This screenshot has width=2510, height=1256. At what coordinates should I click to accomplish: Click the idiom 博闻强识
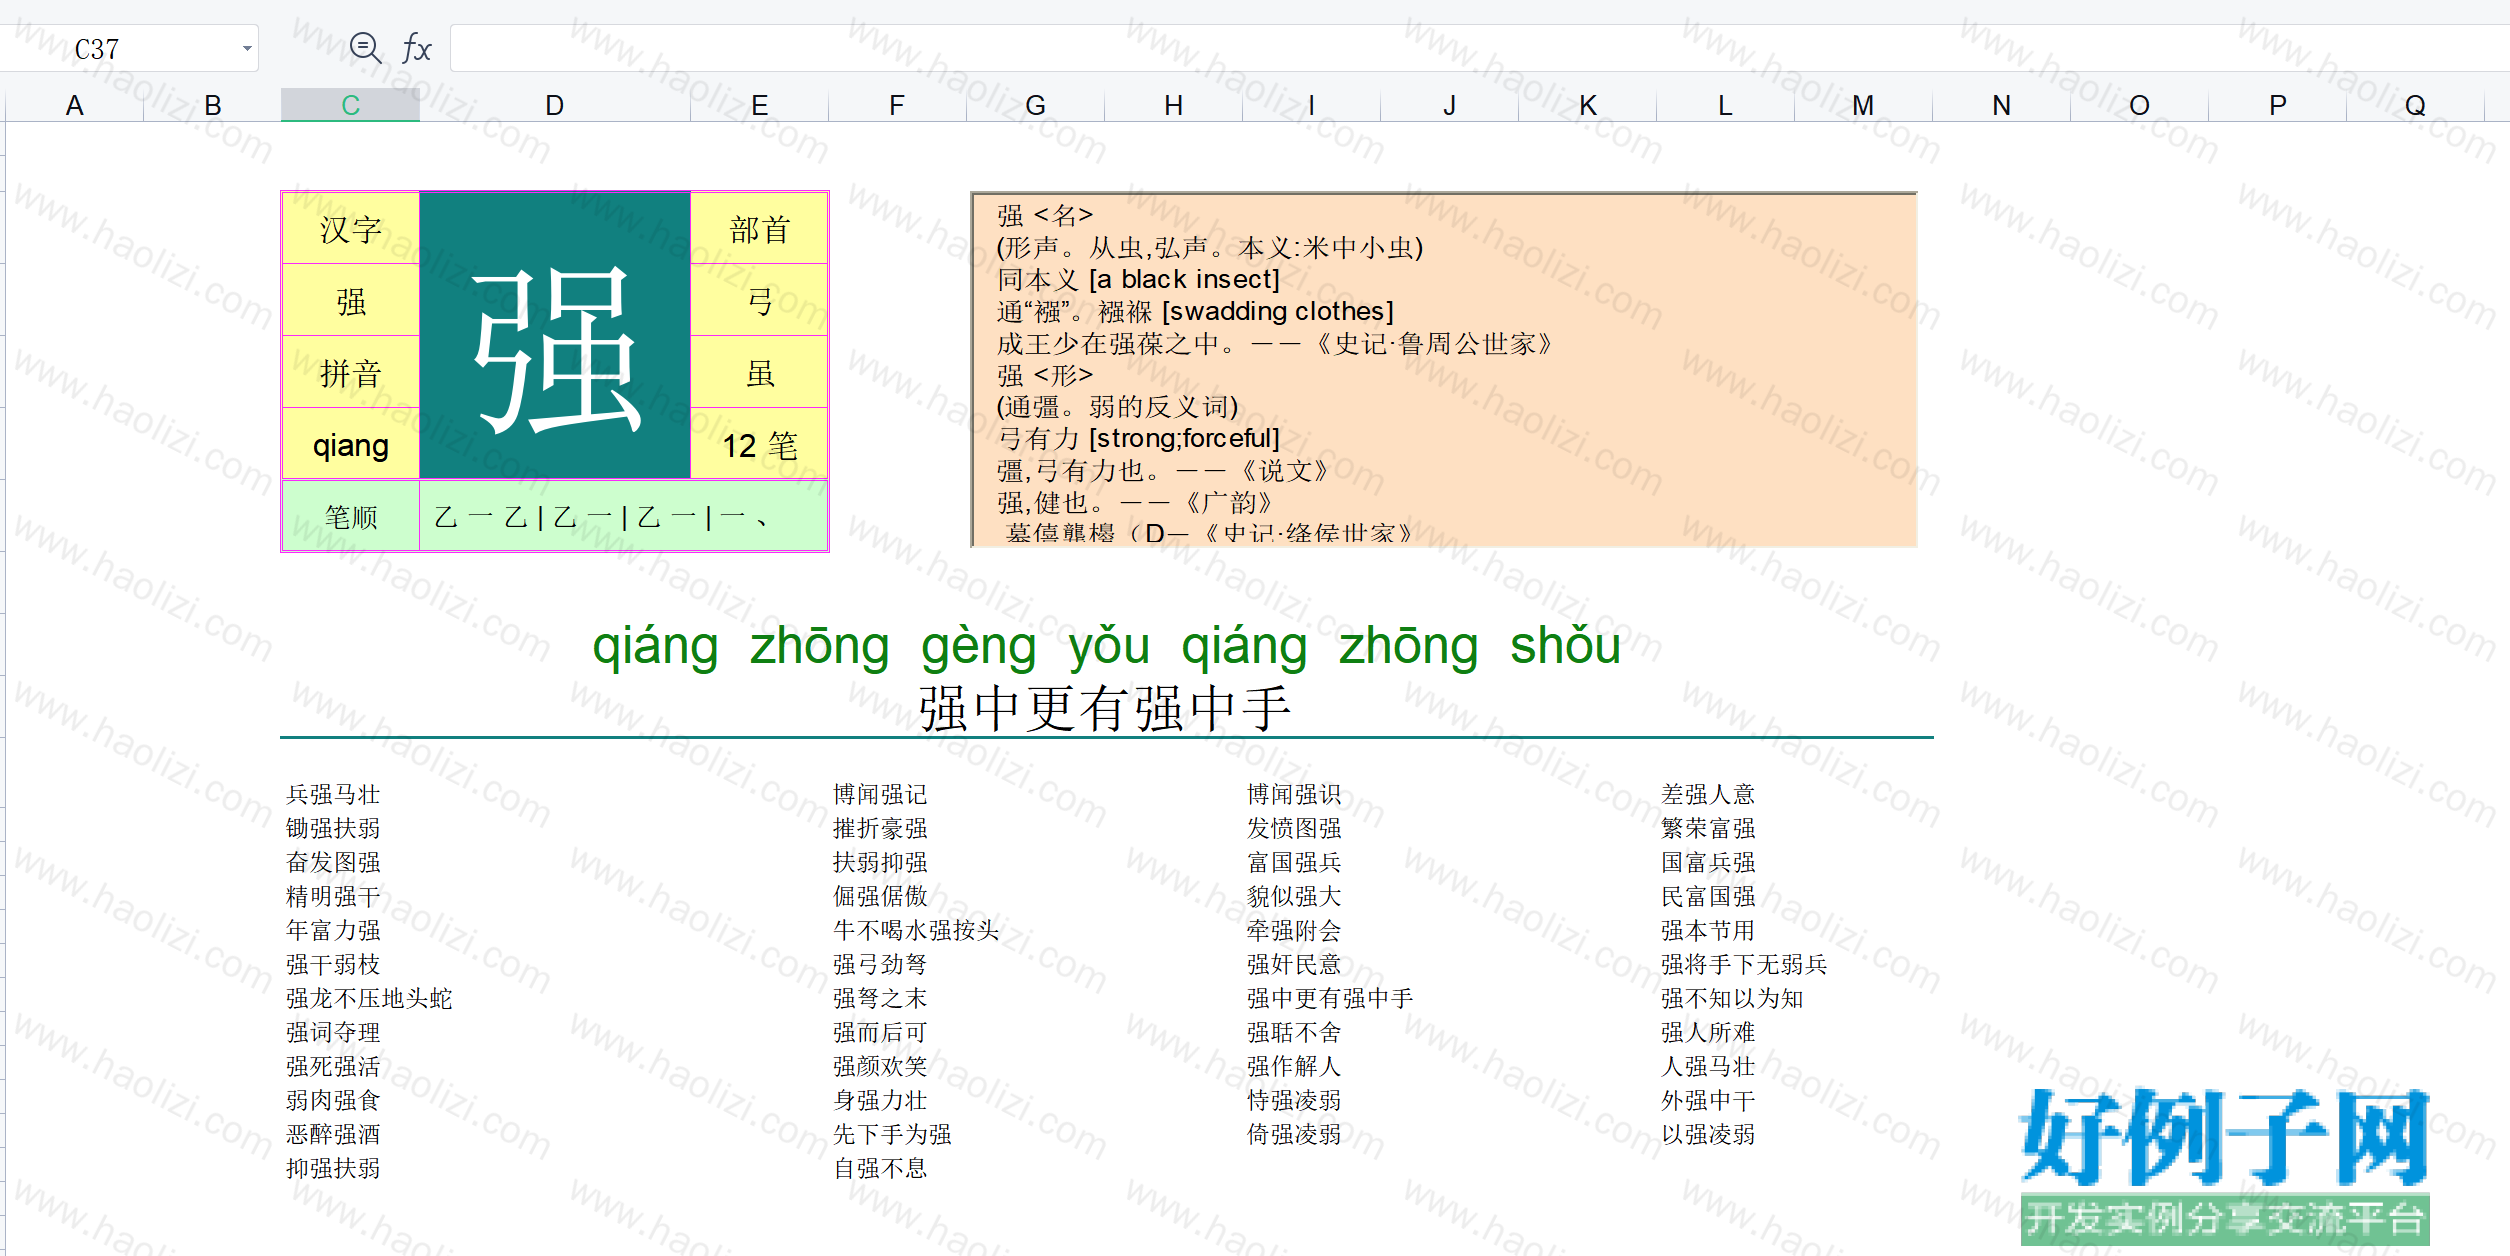[1294, 794]
